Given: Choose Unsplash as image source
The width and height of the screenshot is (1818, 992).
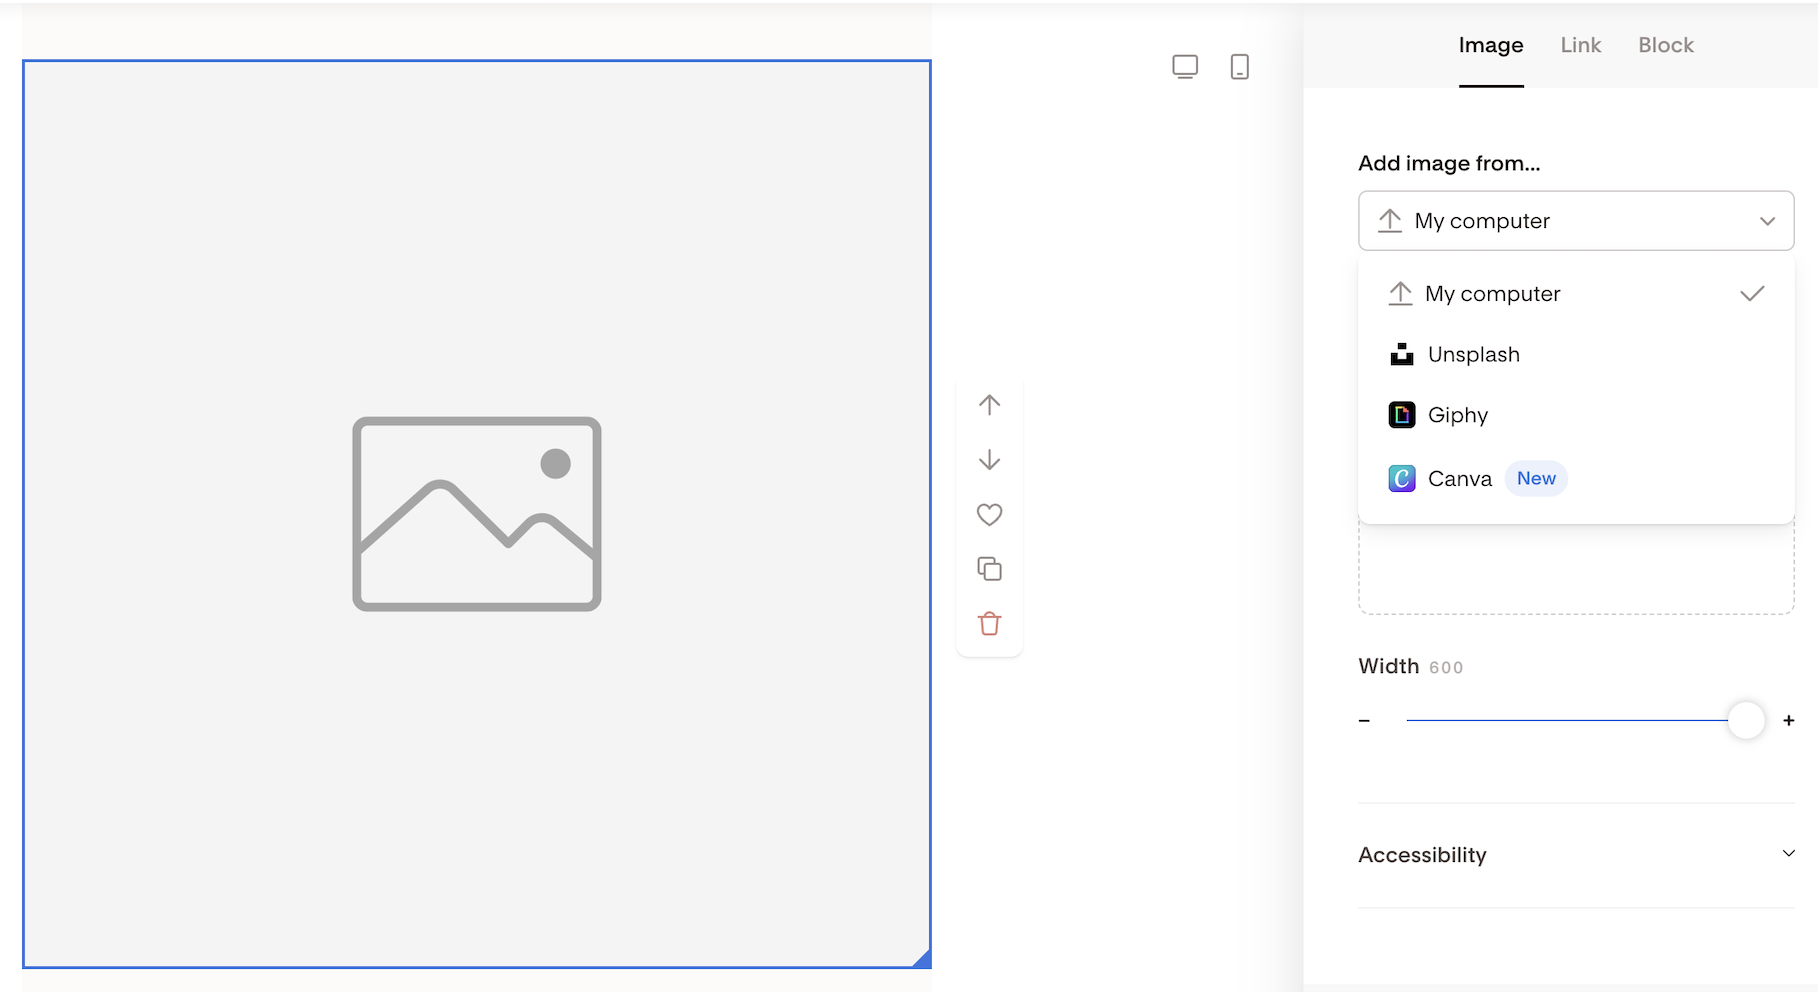Looking at the screenshot, I should [1576, 355].
